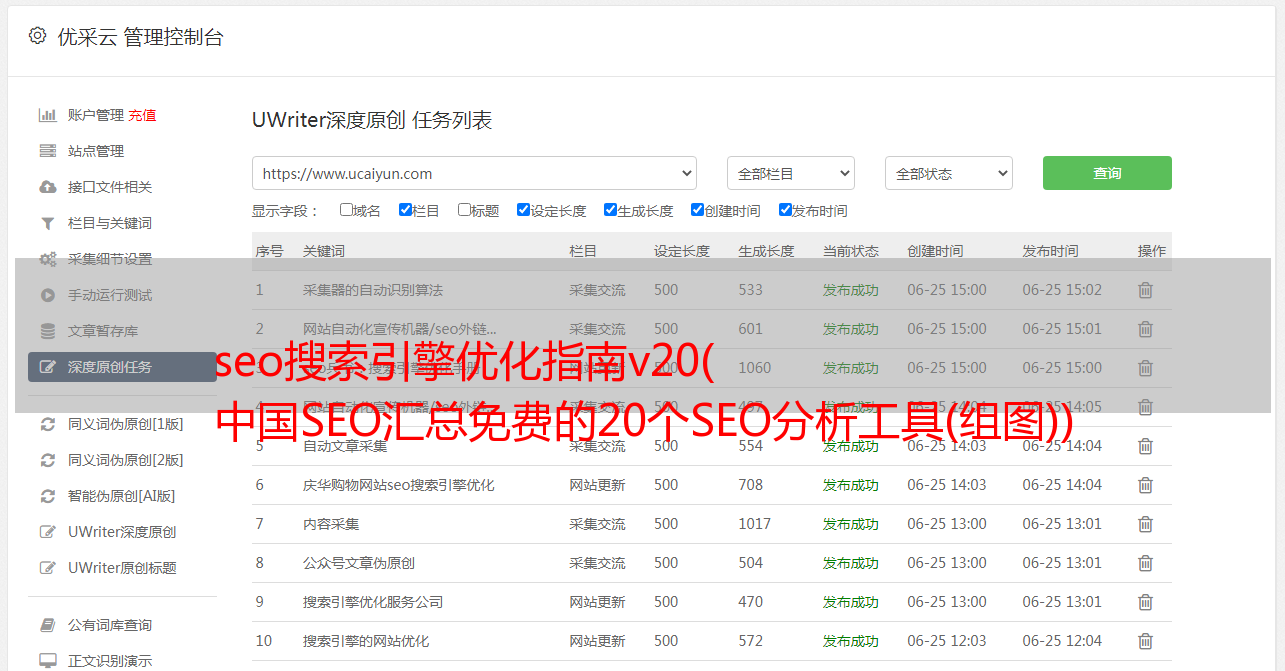Delete task row 10 搜索引擎的网站优化

coord(1146,641)
